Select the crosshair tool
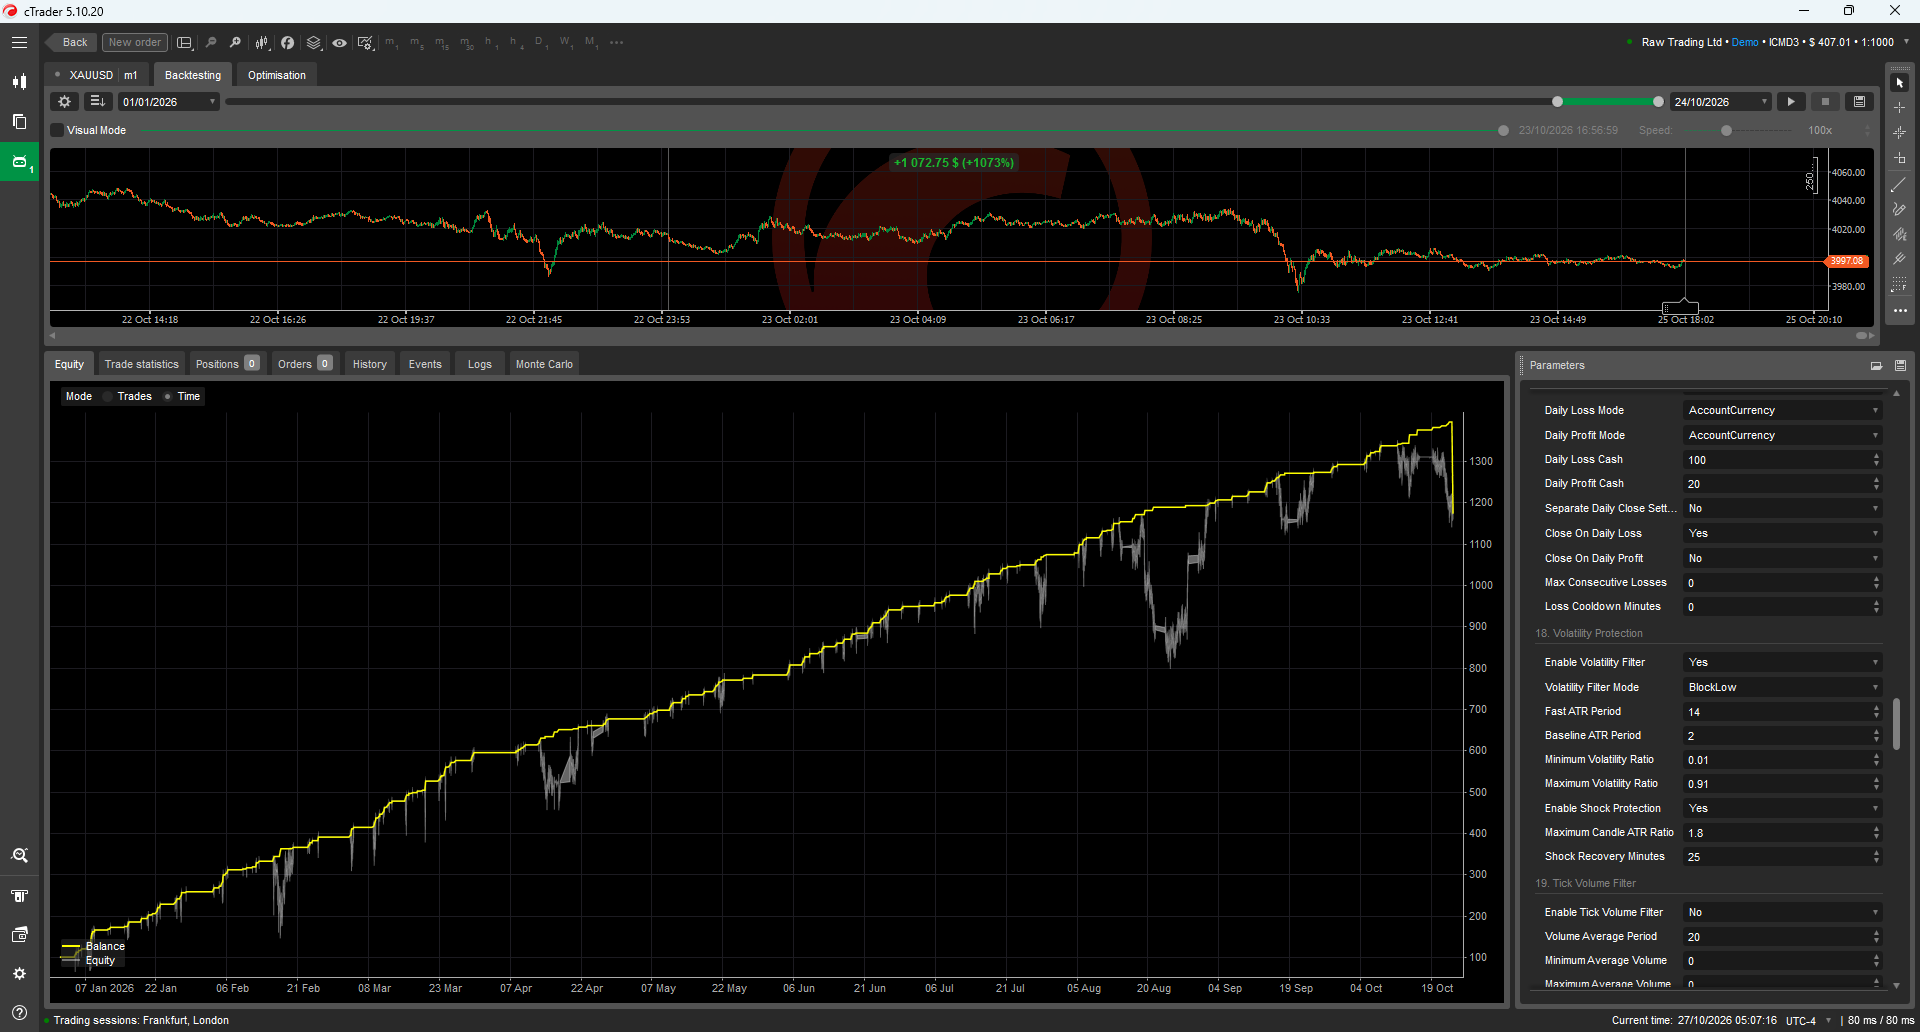The image size is (1920, 1032). pos(1899,108)
